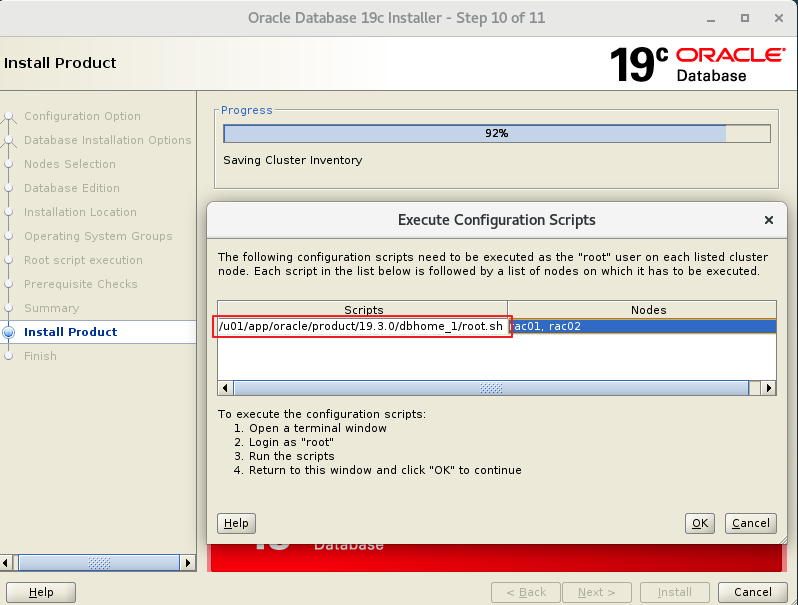The image size is (798, 605).
Task: Click the Saving Cluster Inventory status text
Action: click(293, 160)
